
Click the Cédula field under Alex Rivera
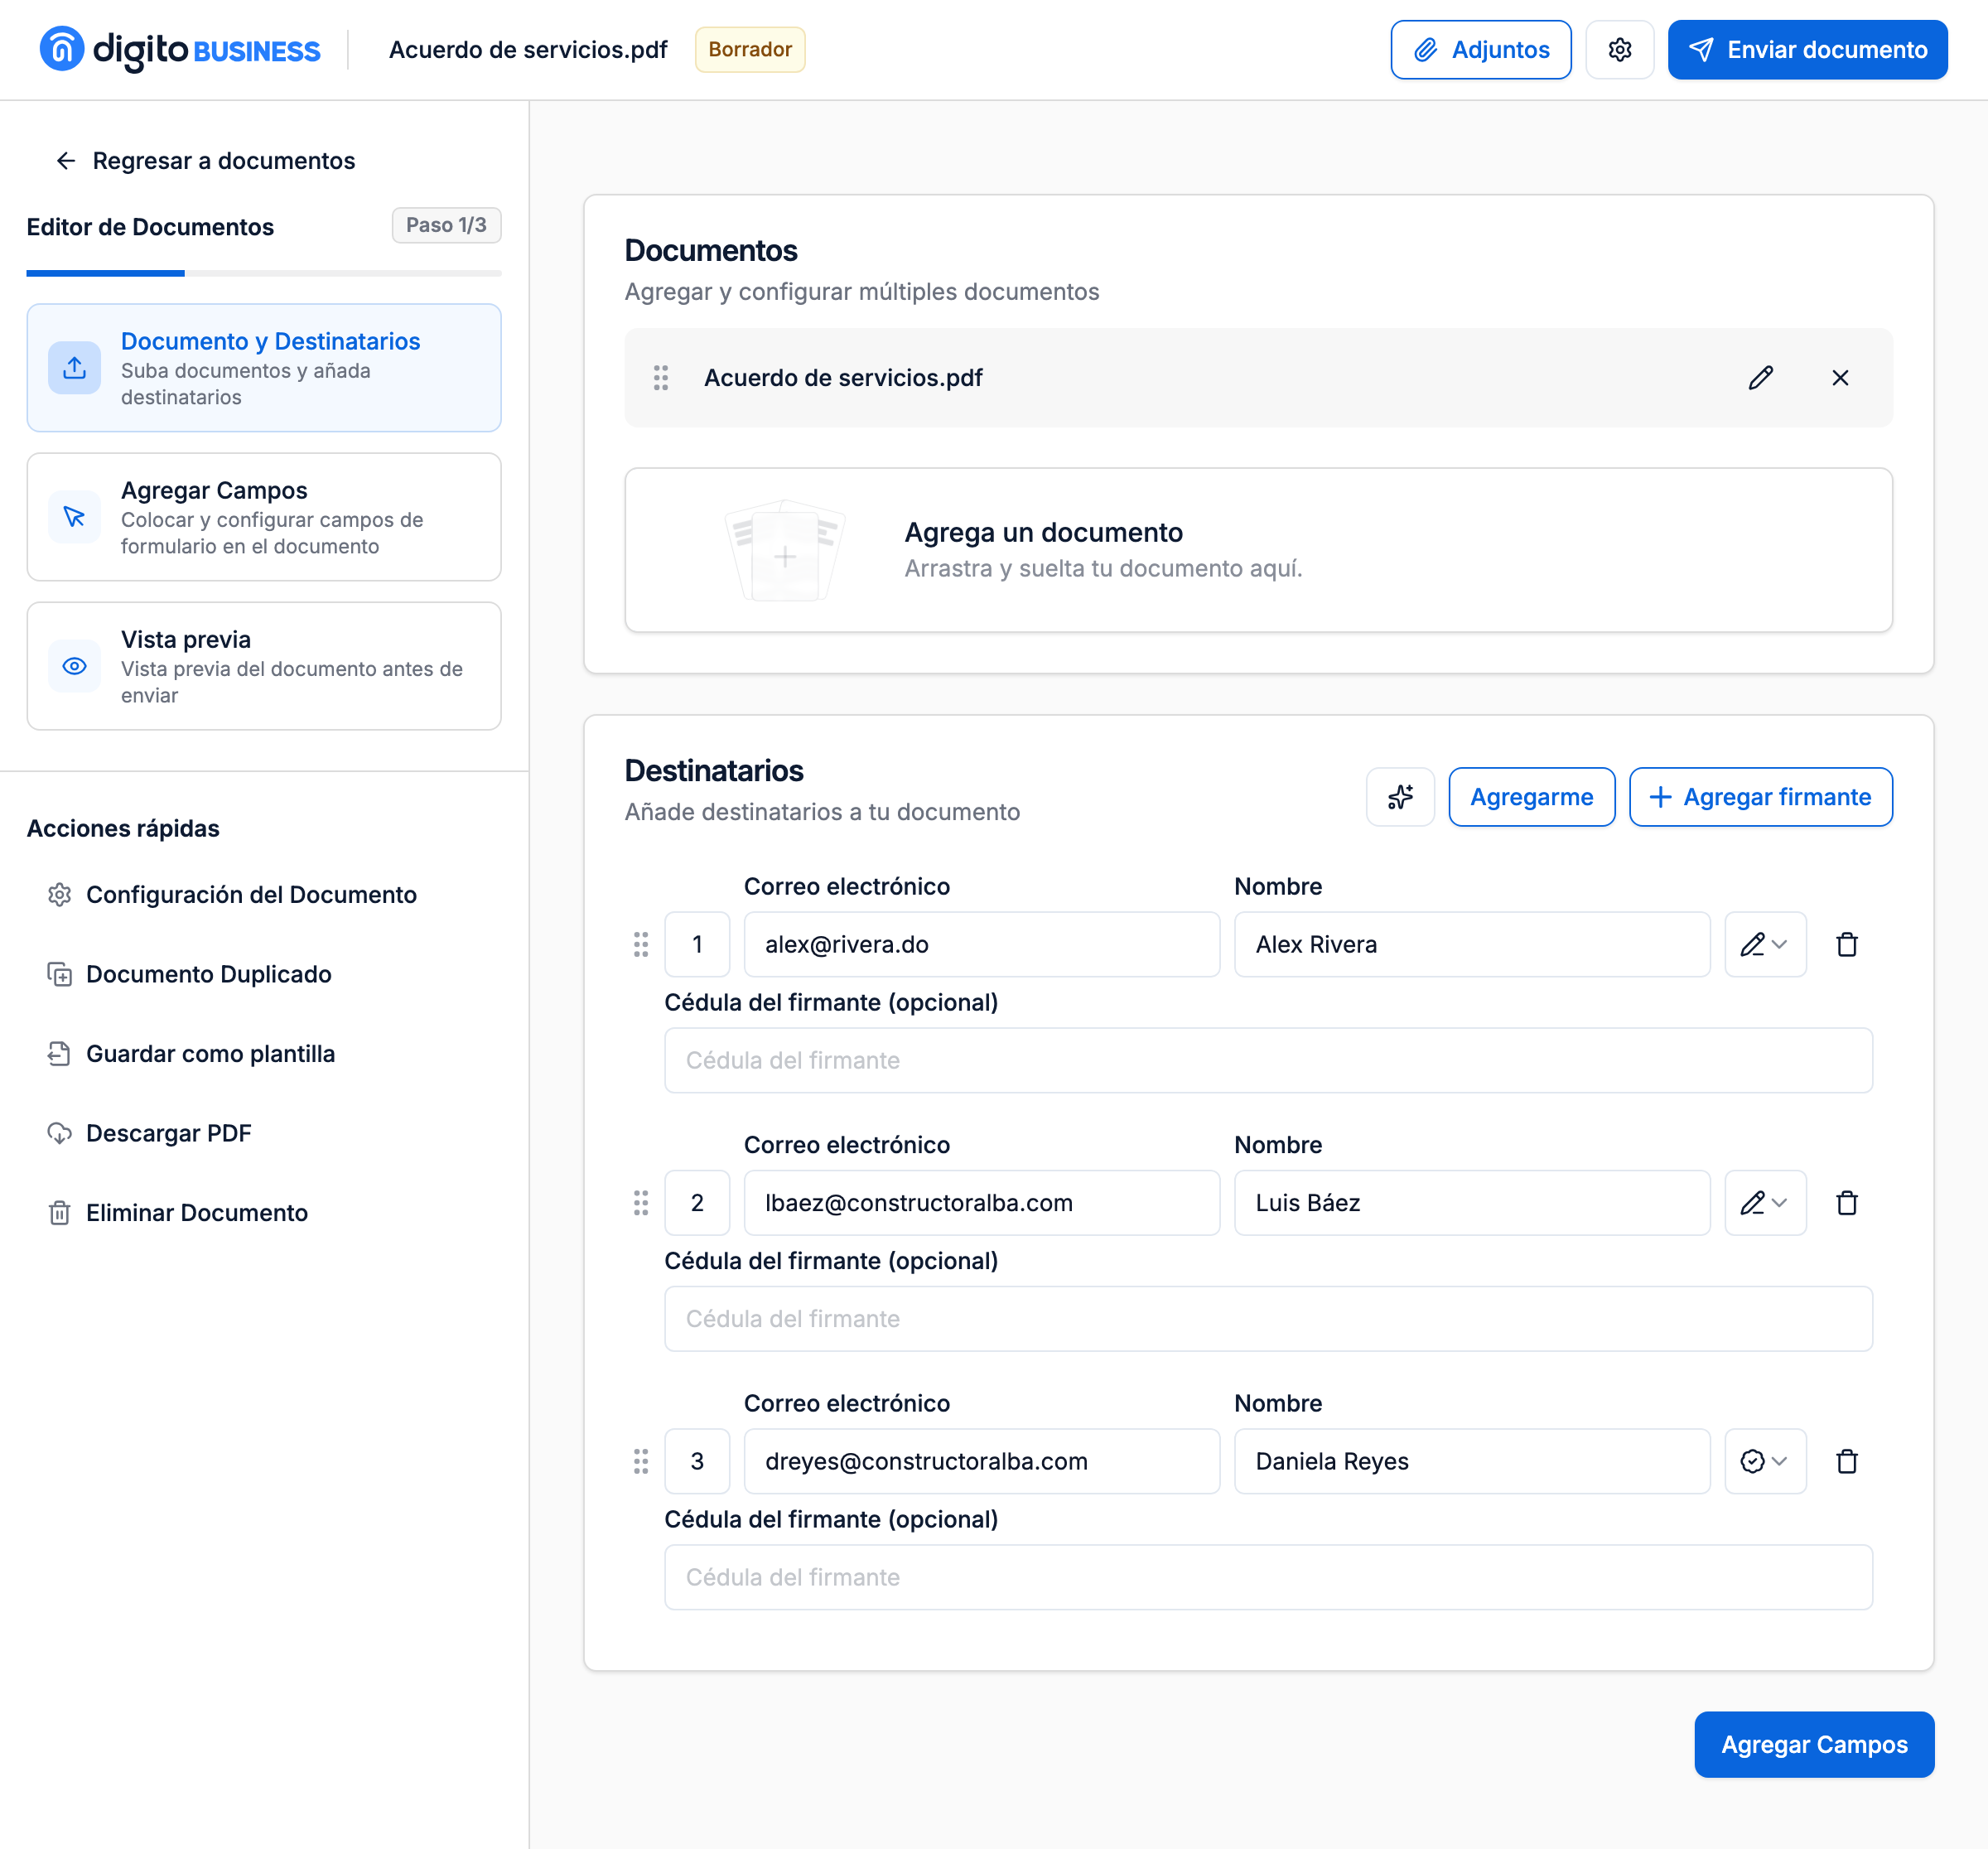1268,1060
